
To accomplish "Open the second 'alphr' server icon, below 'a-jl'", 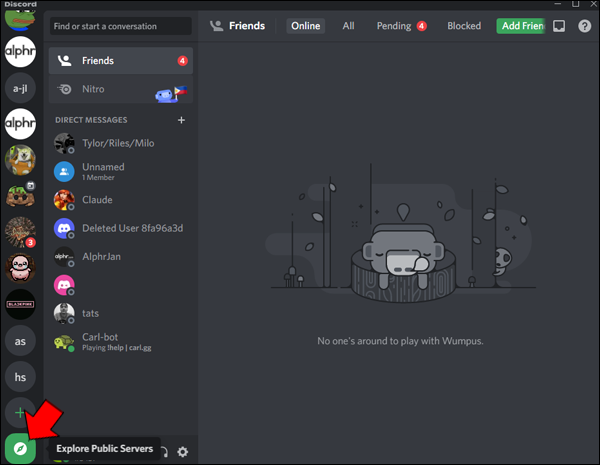I will 20,124.
